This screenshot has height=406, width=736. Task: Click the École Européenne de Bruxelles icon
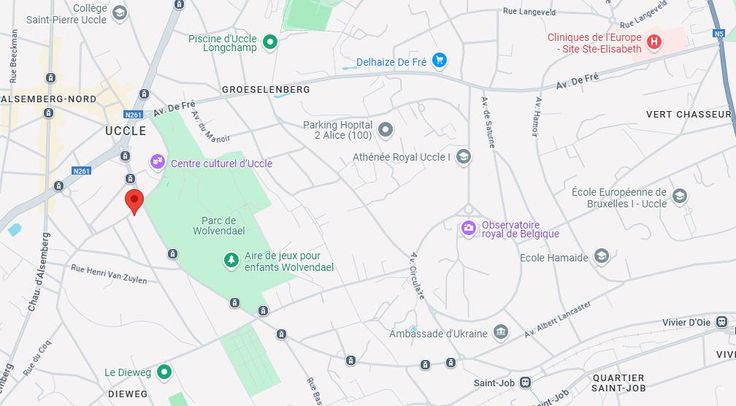click(x=679, y=196)
